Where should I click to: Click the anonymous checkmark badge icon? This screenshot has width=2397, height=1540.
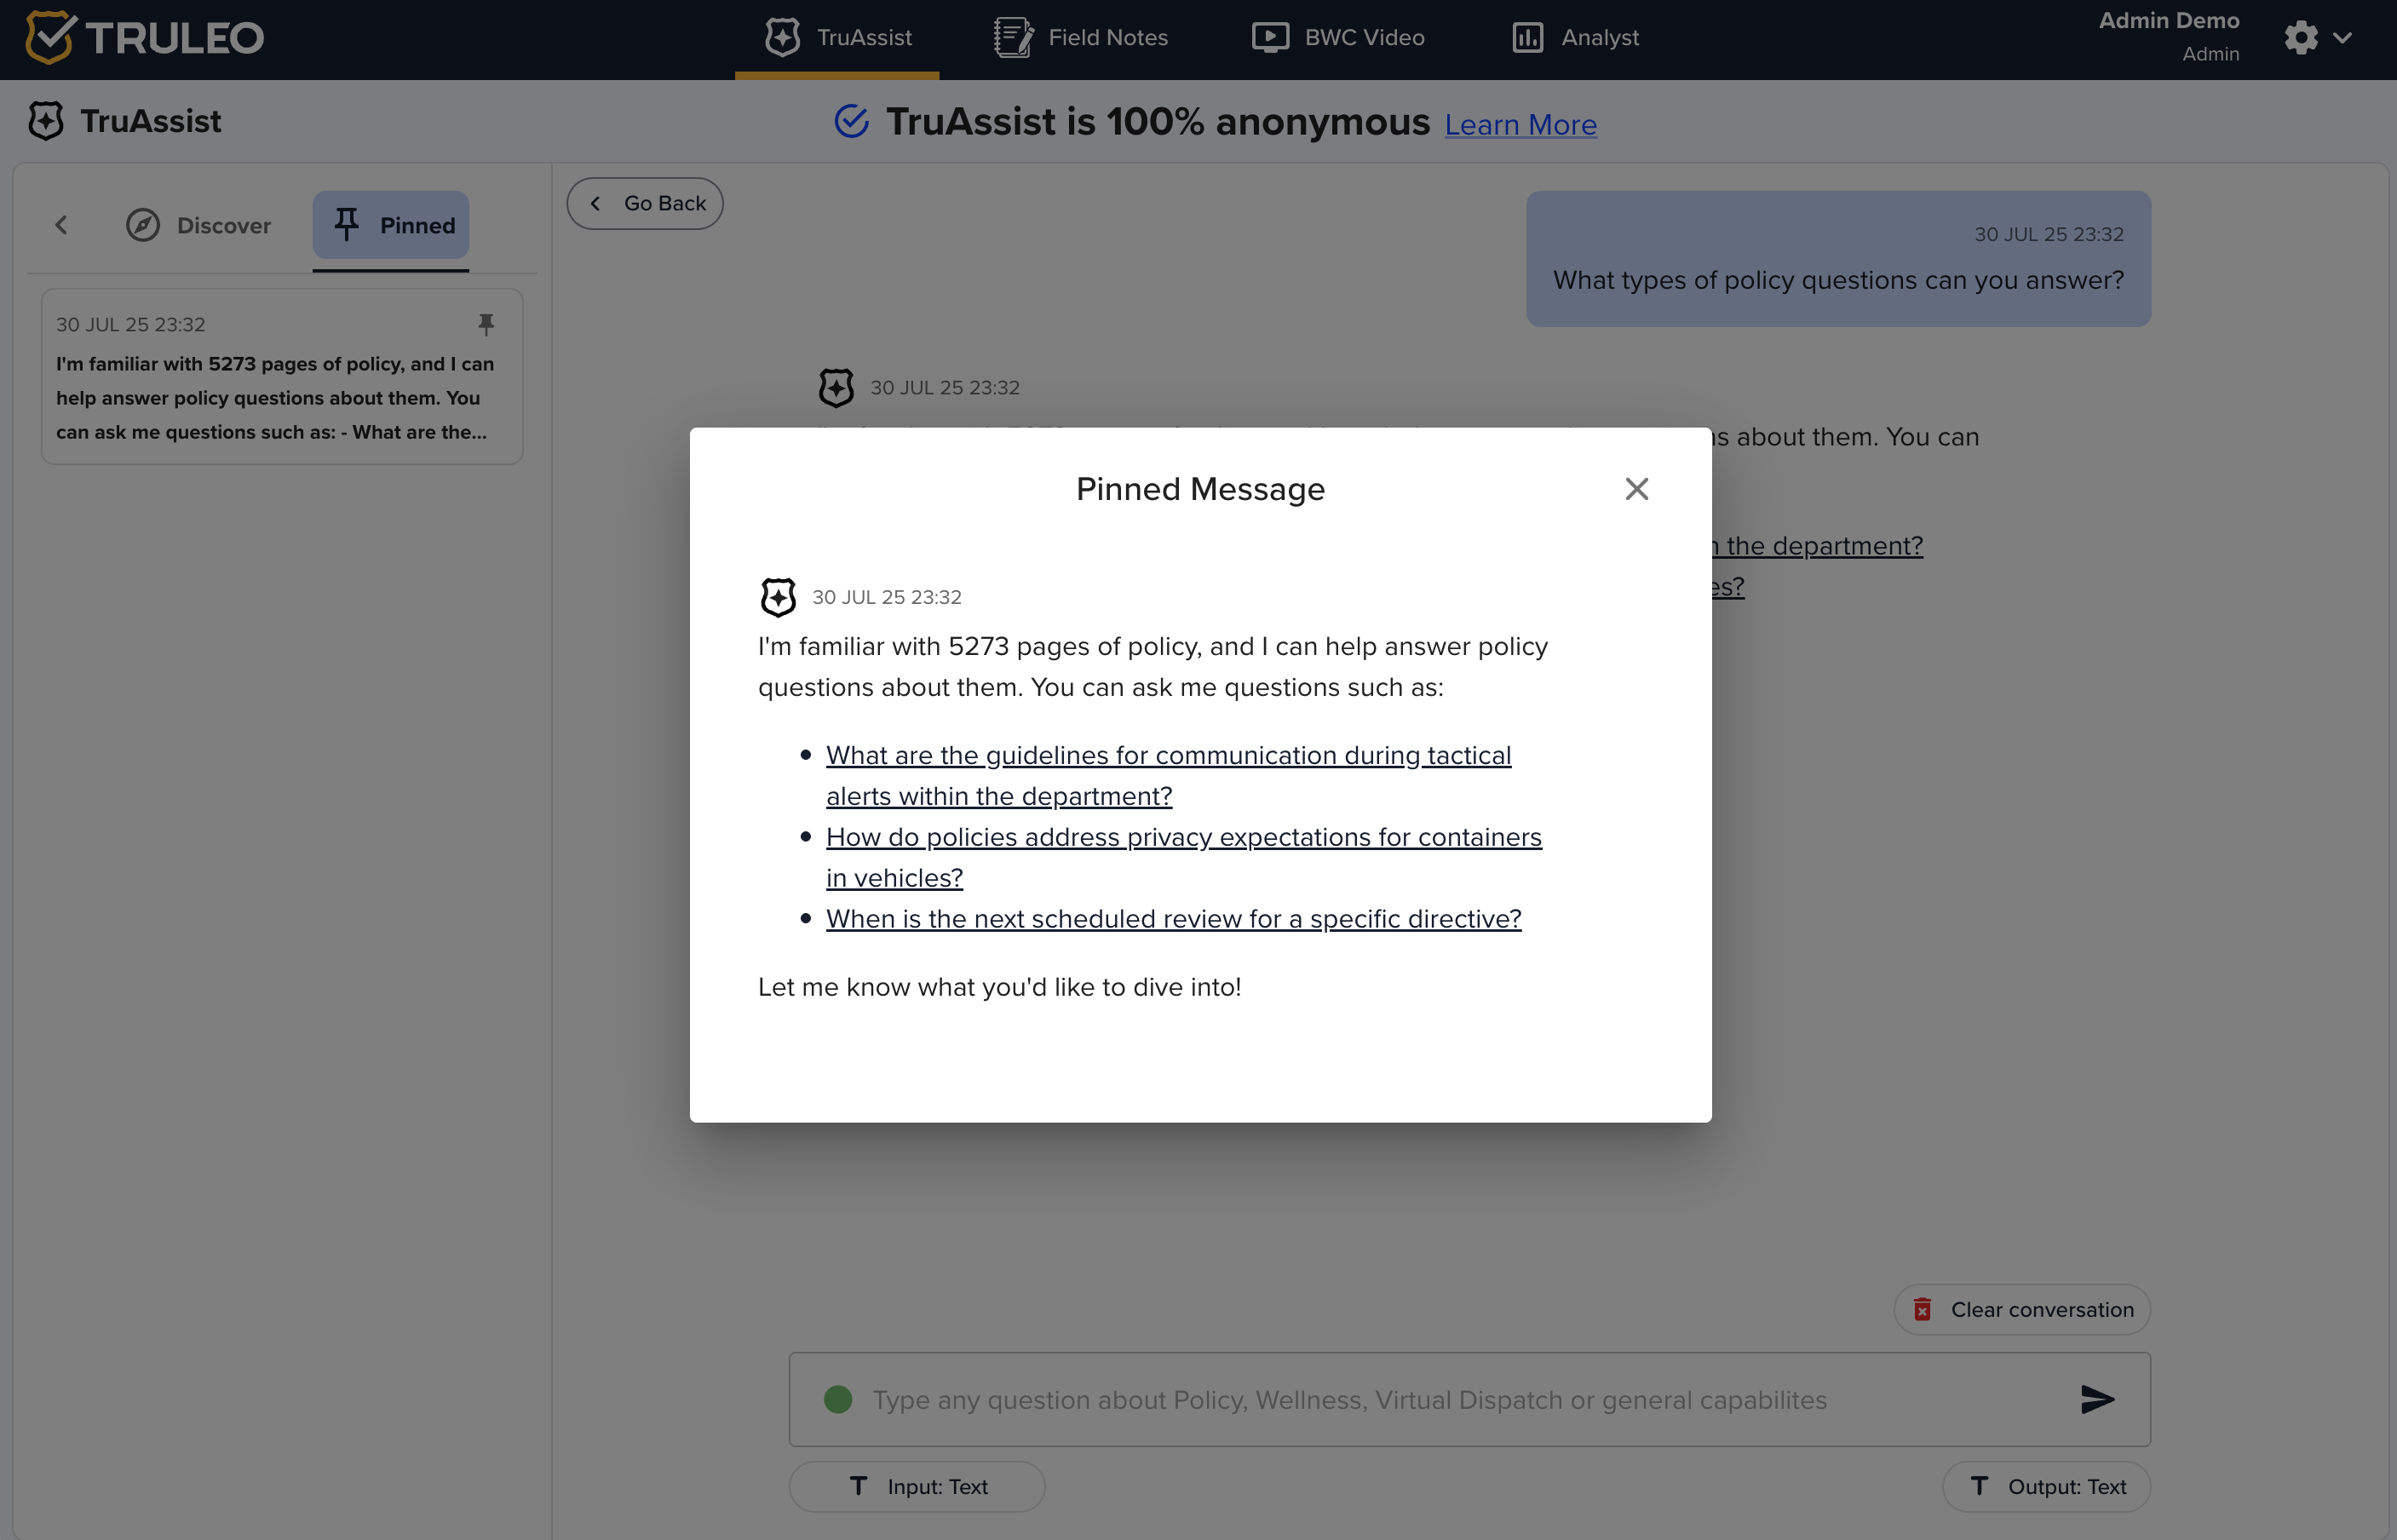click(x=851, y=121)
